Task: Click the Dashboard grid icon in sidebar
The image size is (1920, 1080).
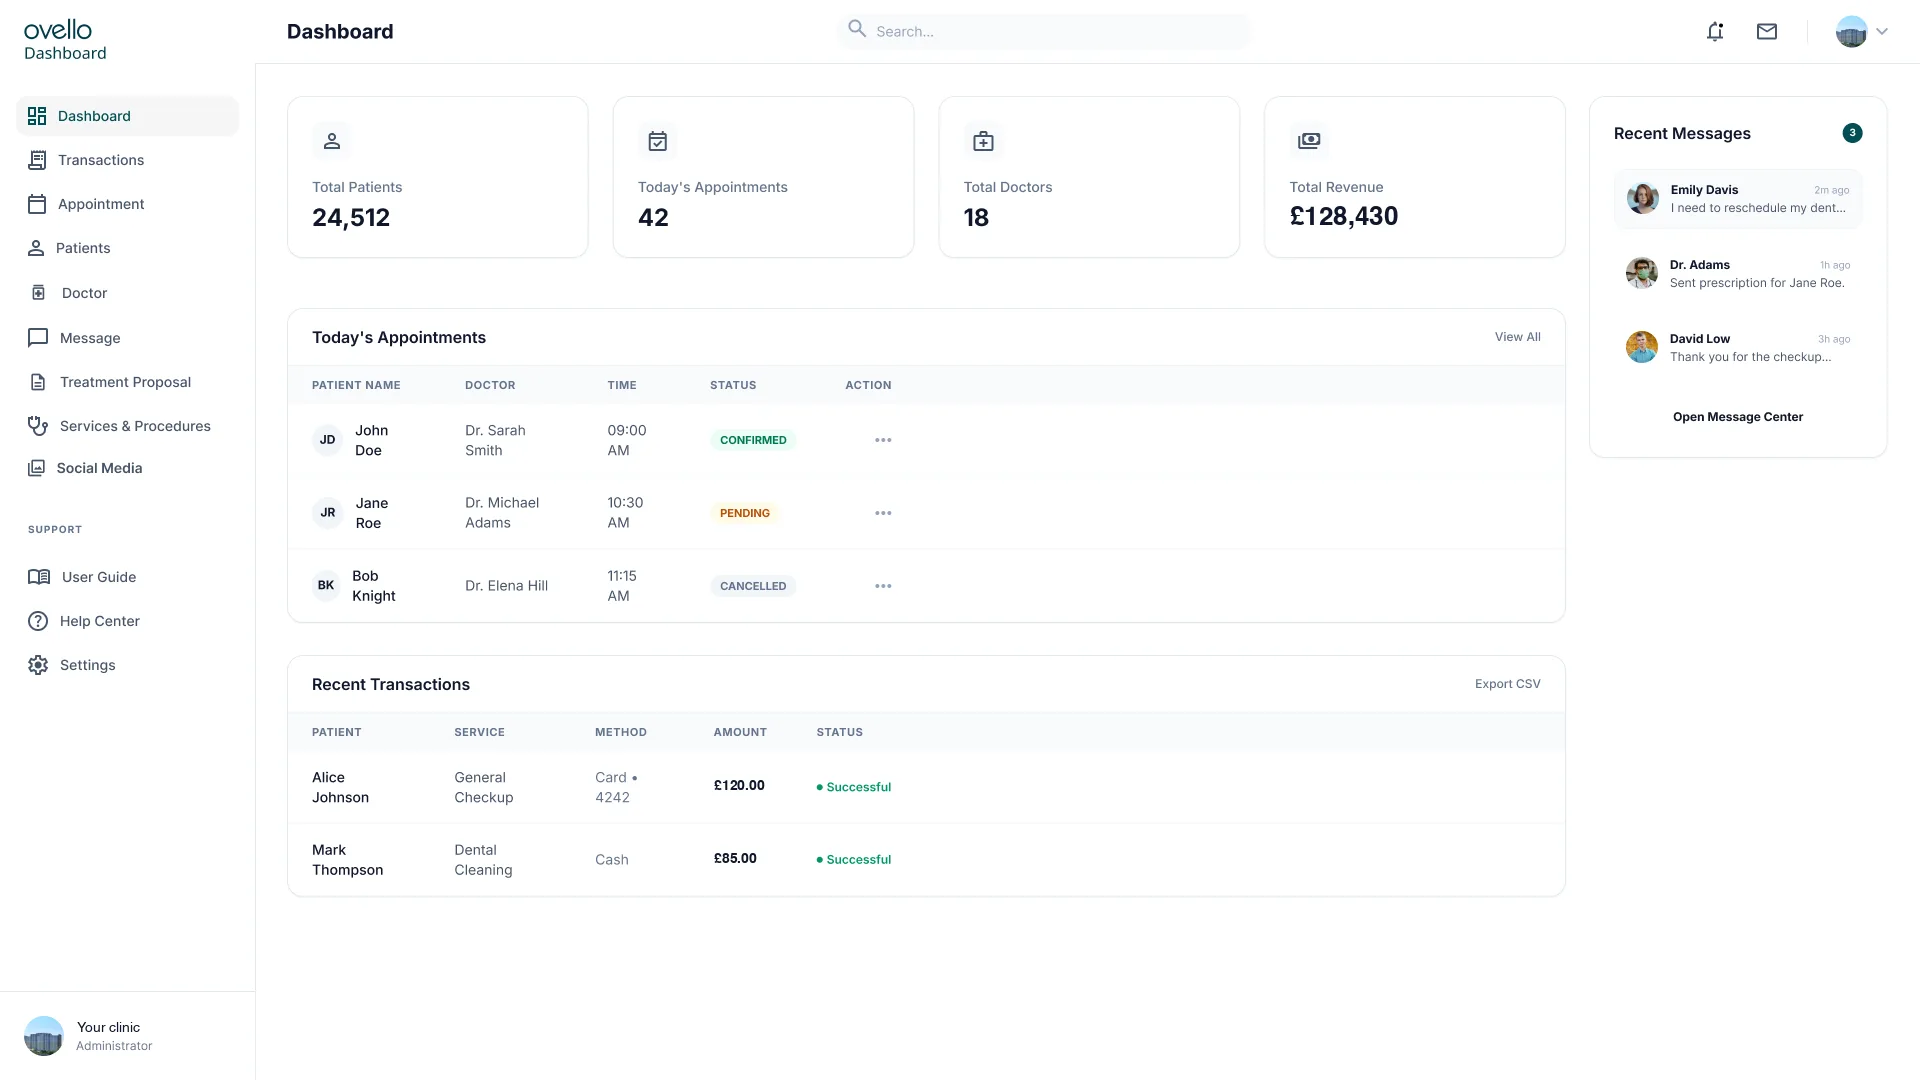Action: point(37,116)
